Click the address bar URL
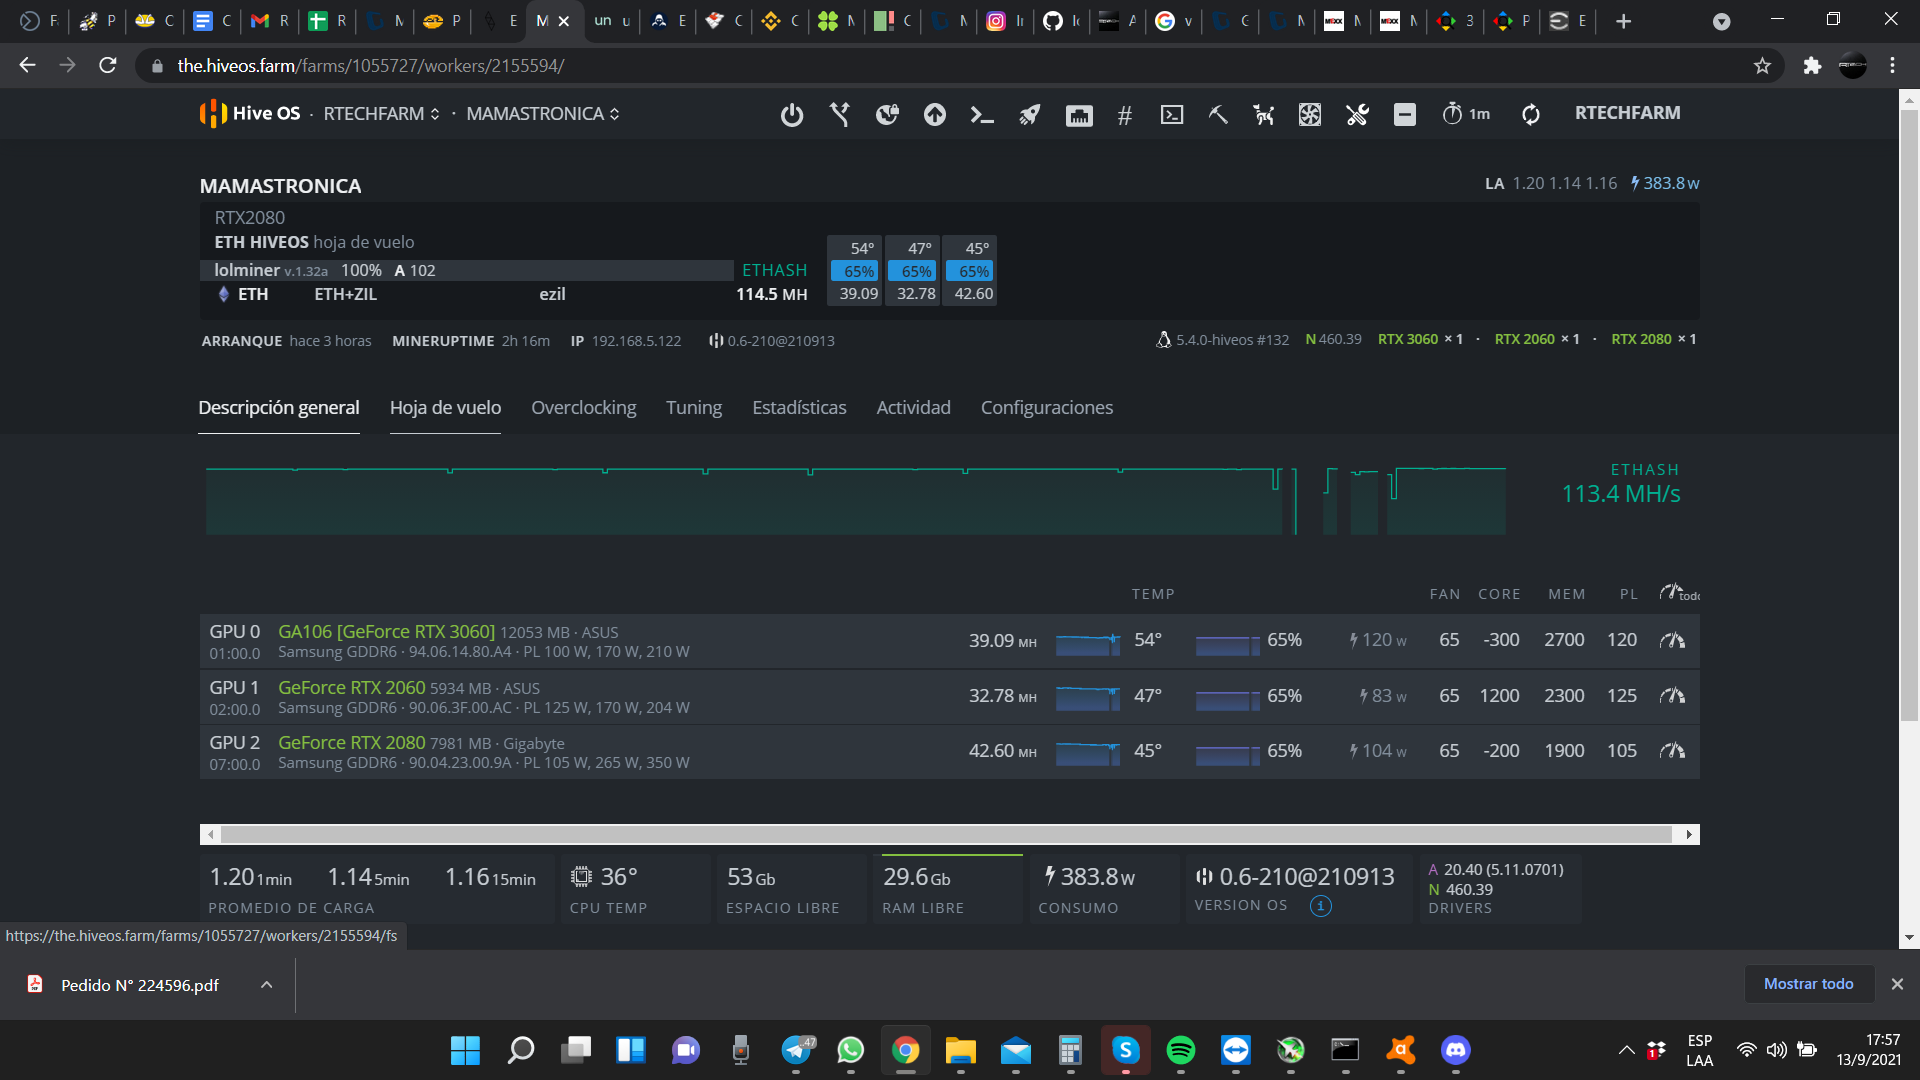 [x=370, y=66]
